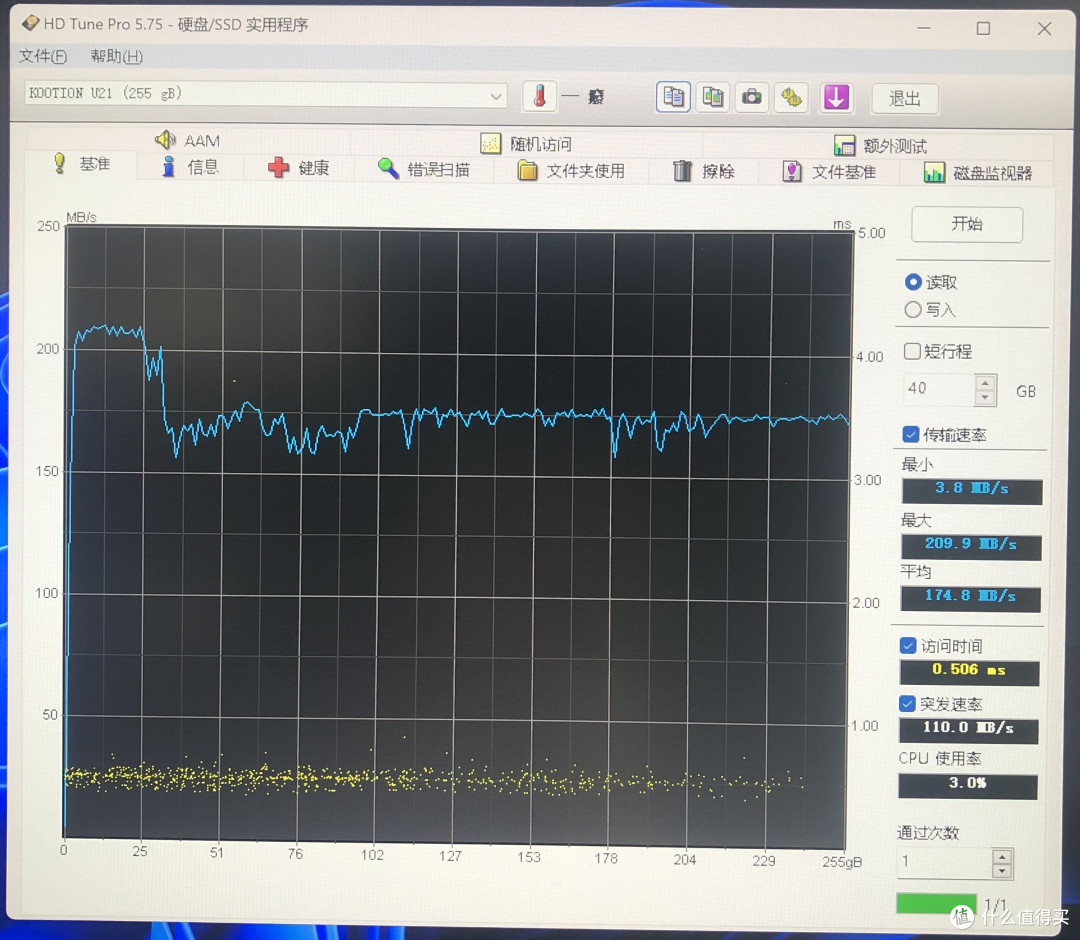Switch to the 信息 tab
Viewport: 1080px width, 940px height.
[x=189, y=167]
